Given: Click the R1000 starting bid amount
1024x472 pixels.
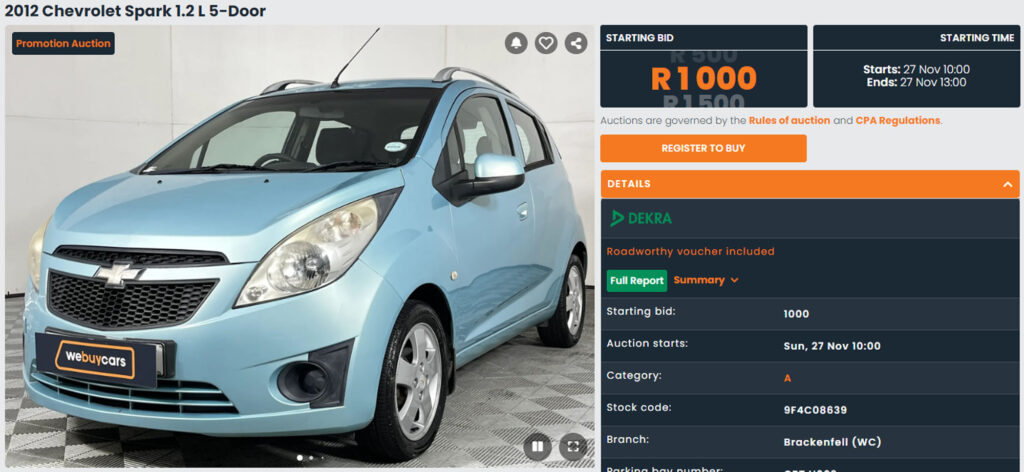Looking at the screenshot, I should click(x=704, y=79).
